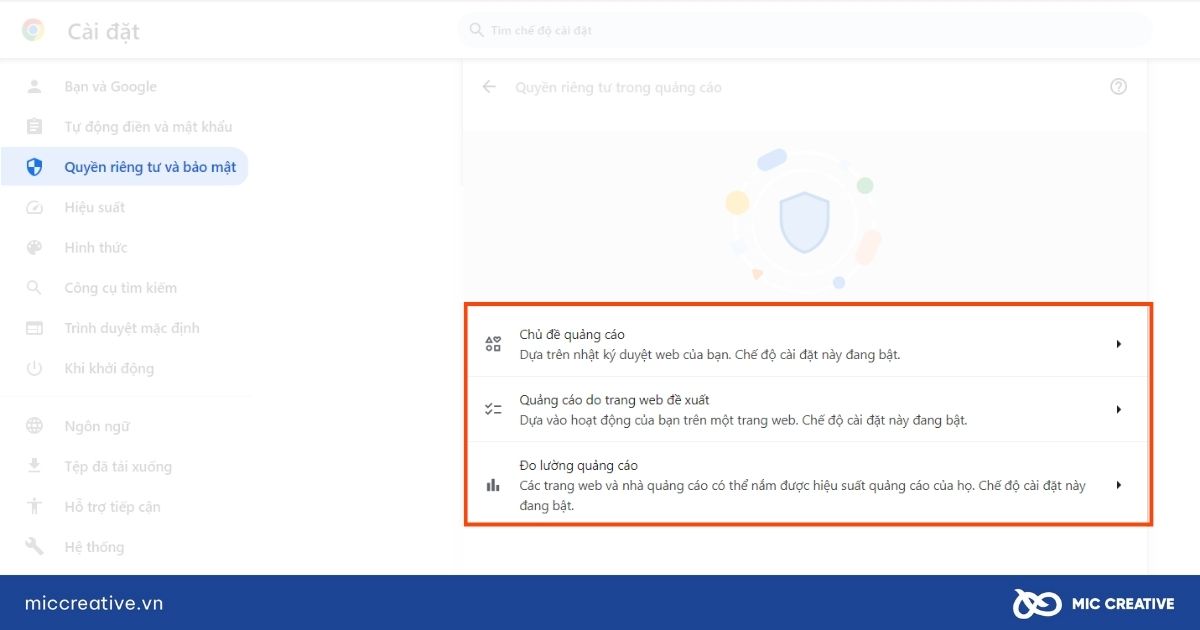Screen dimensions: 1200x630
Task: Select Quyền riêng tư và bảo mật section
Action: tap(124, 167)
